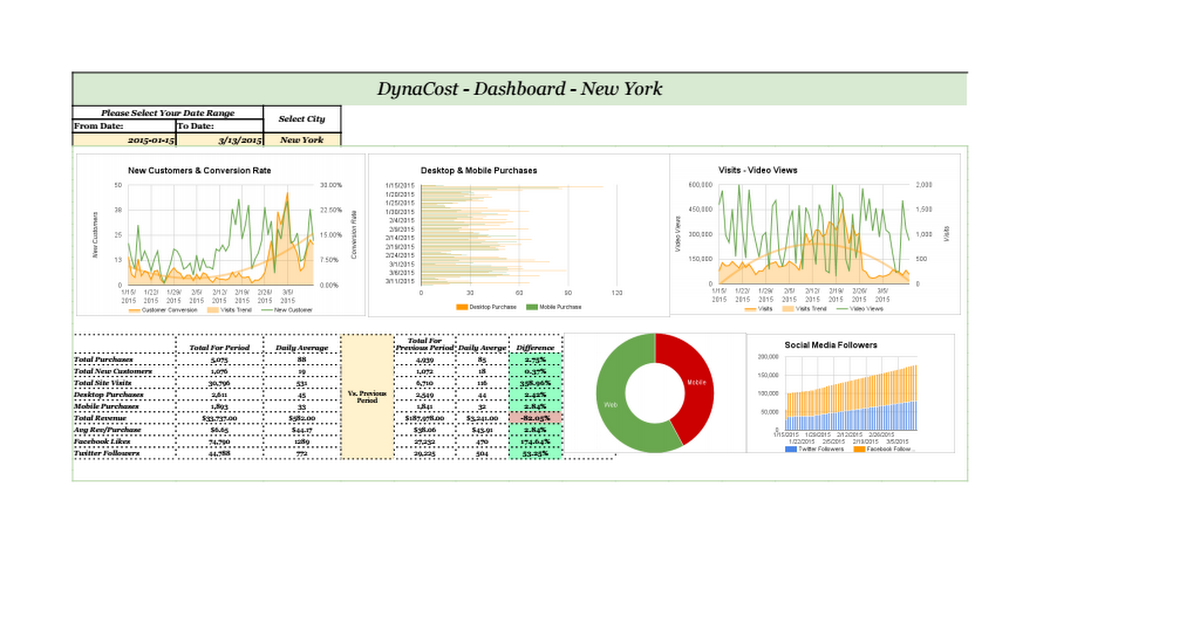
Task: Click the Video Views legend entry
Action: pyautogui.click(x=858, y=309)
